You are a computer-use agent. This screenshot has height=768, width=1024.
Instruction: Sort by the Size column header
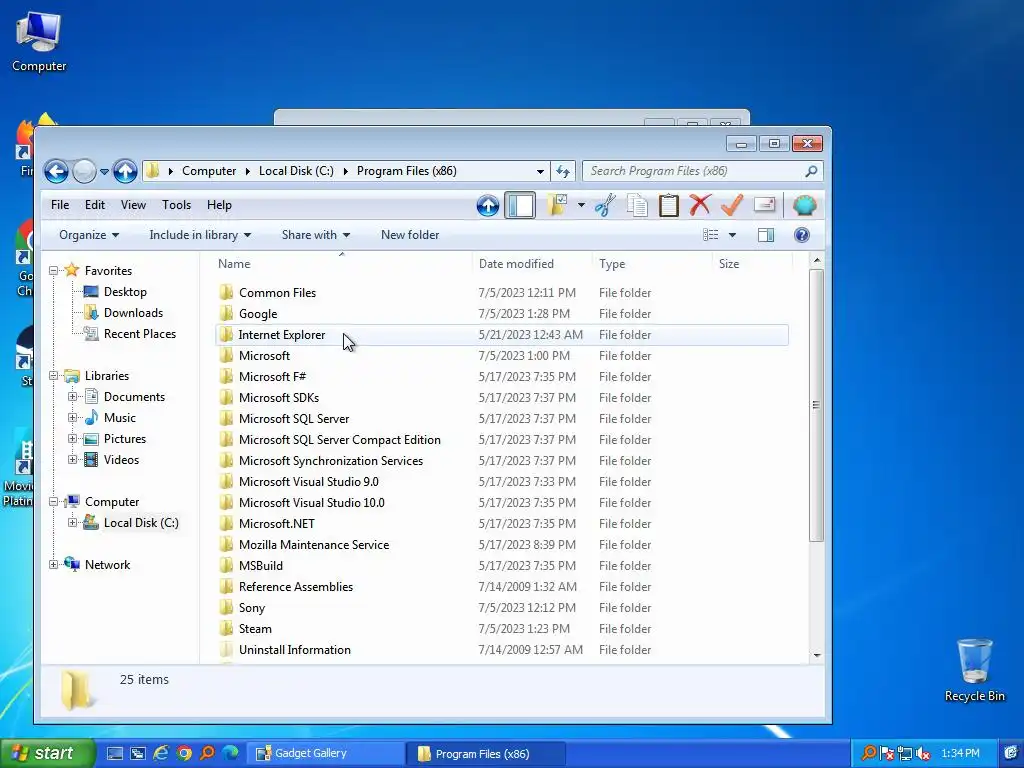tap(752, 264)
